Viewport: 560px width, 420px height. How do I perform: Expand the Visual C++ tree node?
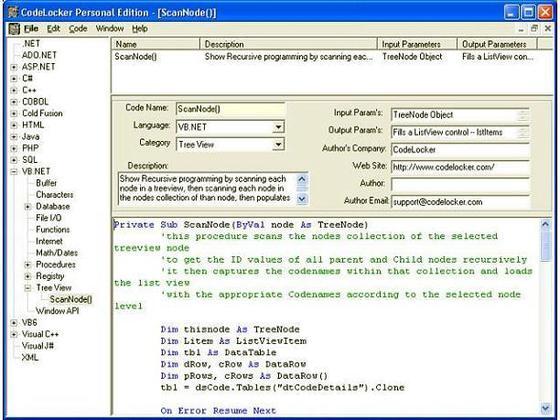[14, 334]
